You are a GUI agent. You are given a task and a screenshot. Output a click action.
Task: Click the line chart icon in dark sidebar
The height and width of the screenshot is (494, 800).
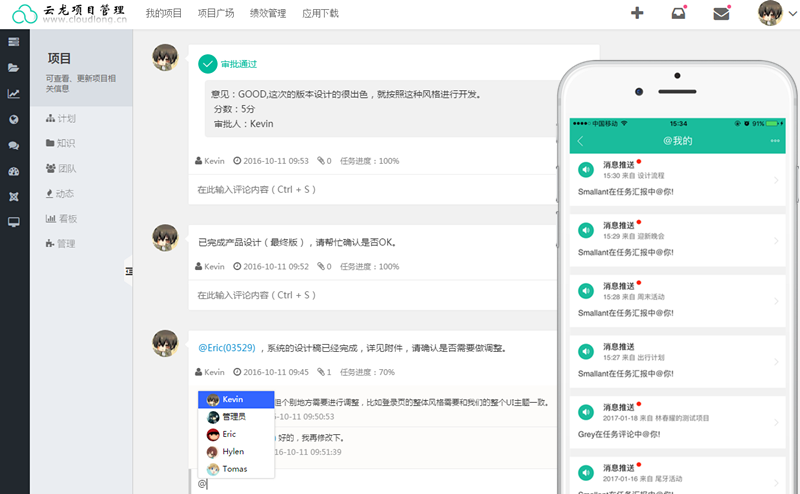click(x=14, y=93)
